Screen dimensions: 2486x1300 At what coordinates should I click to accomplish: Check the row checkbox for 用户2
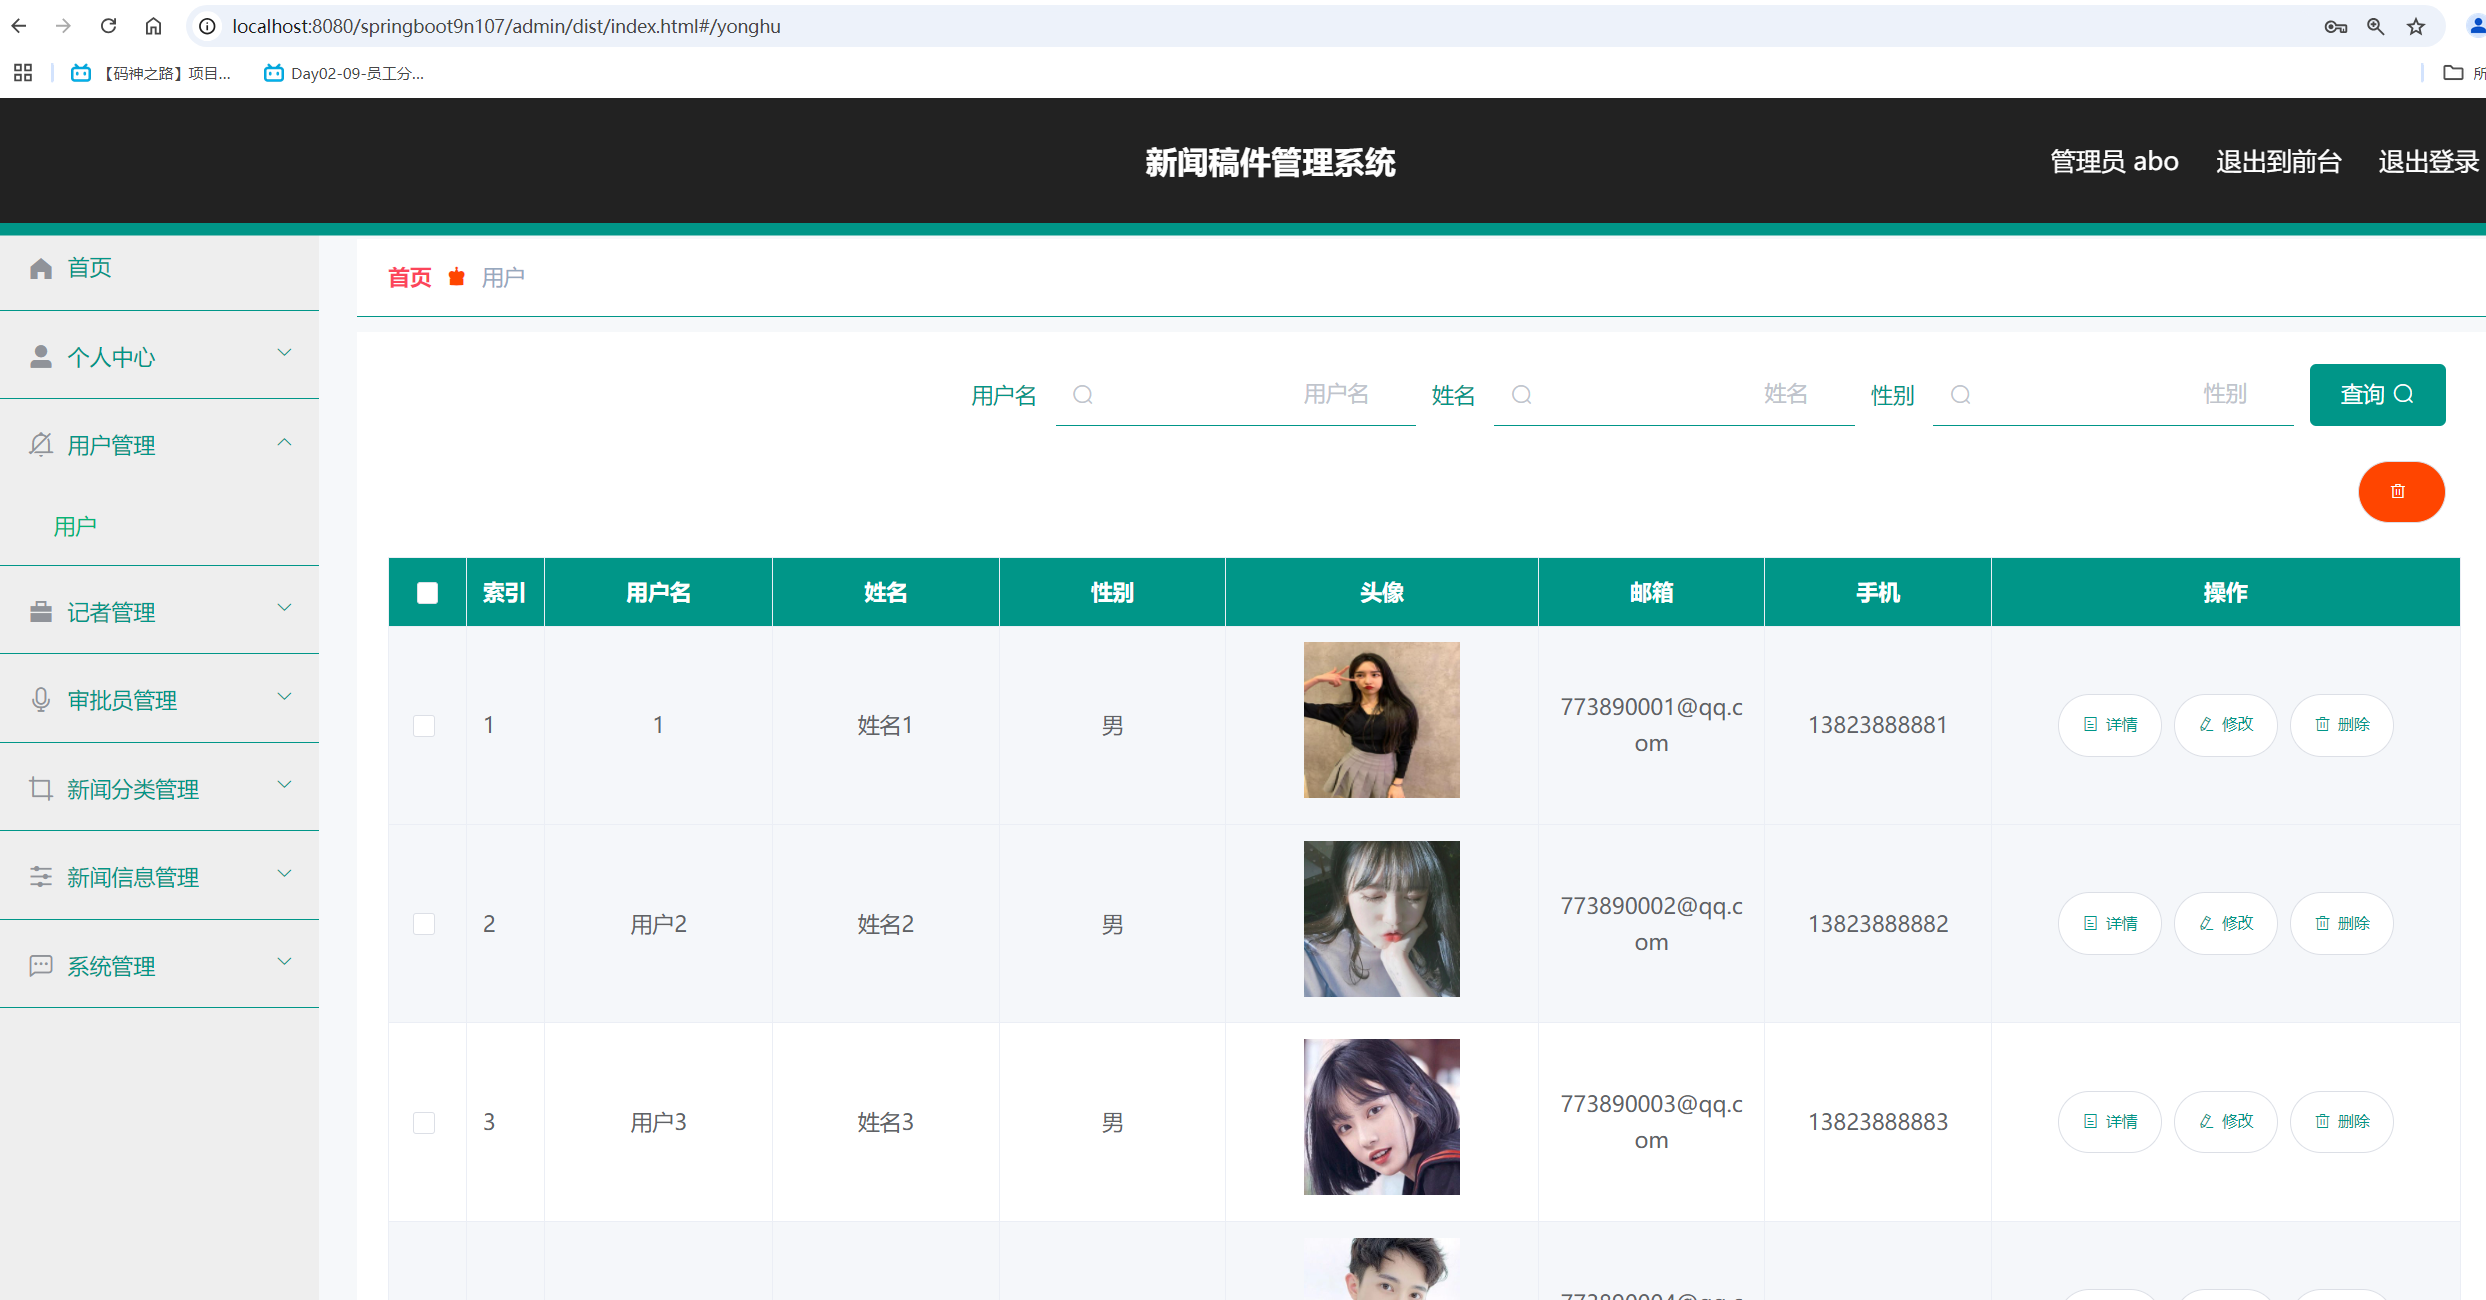tap(425, 923)
